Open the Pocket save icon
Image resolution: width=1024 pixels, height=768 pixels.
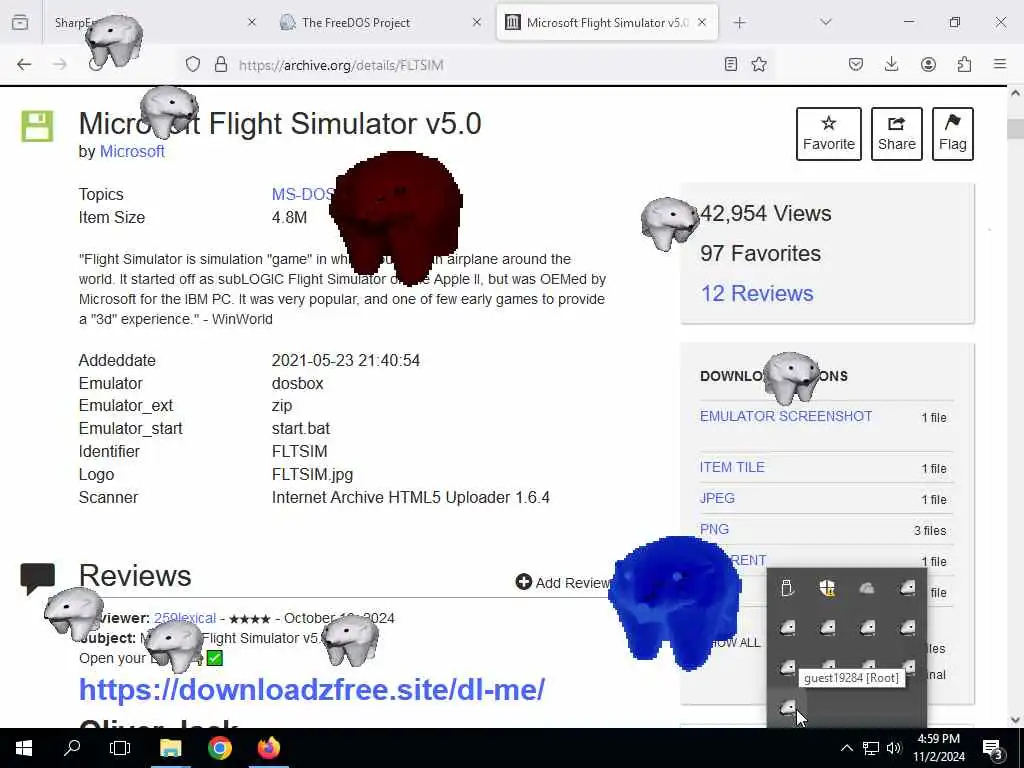(856, 64)
